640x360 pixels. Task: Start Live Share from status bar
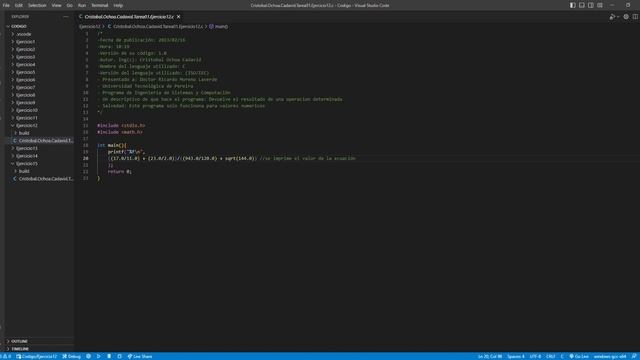[140, 356]
